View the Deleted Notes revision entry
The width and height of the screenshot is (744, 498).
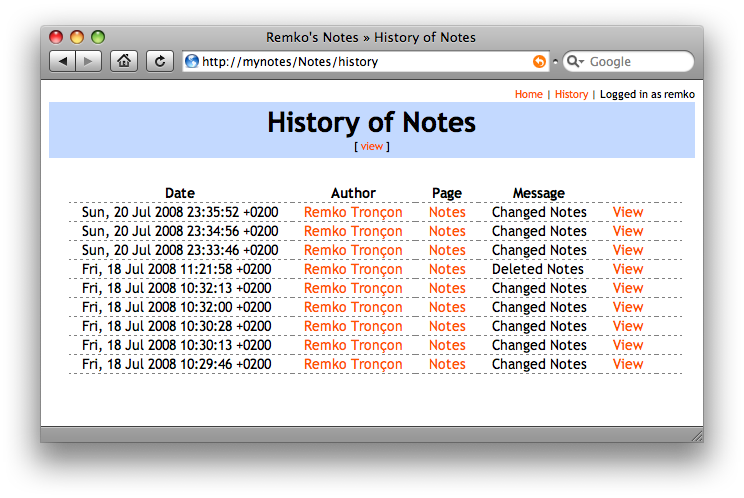click(x=627, y=269)
